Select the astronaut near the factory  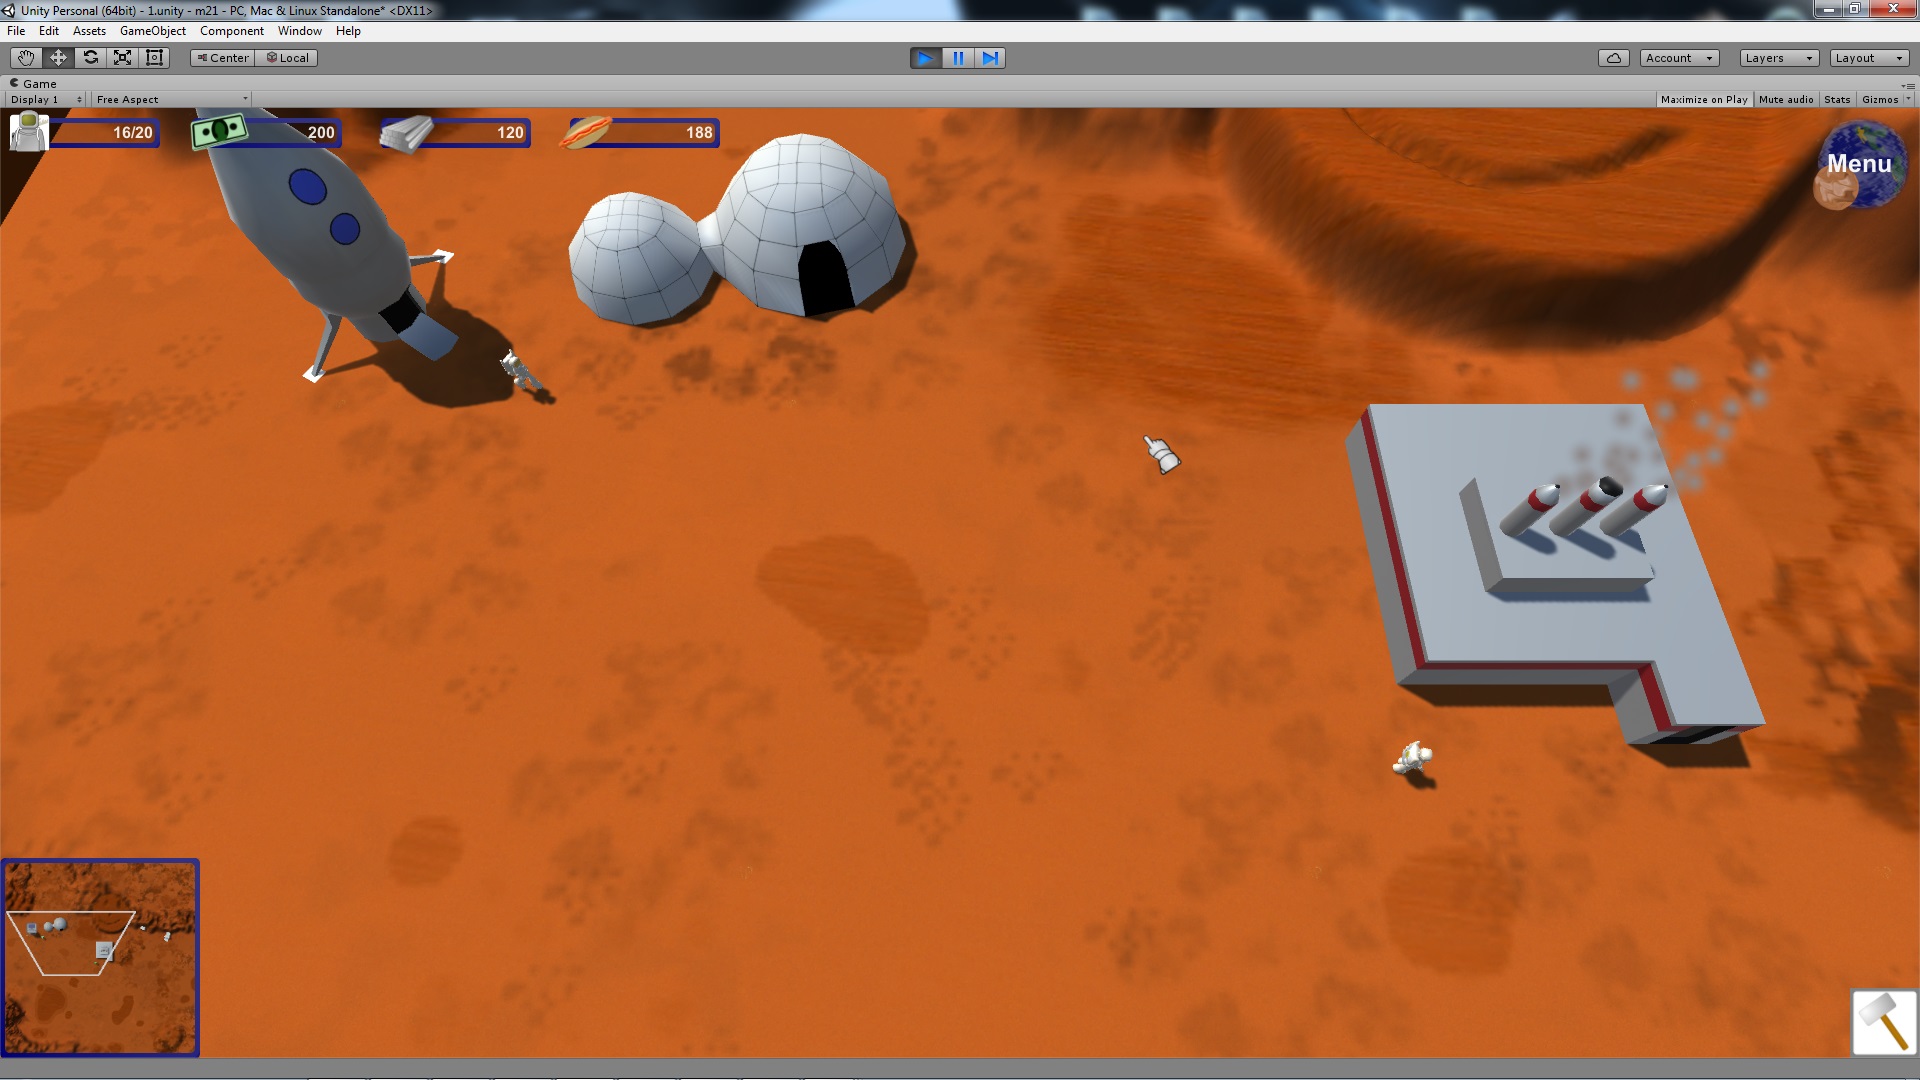(x=1413, y=758)
